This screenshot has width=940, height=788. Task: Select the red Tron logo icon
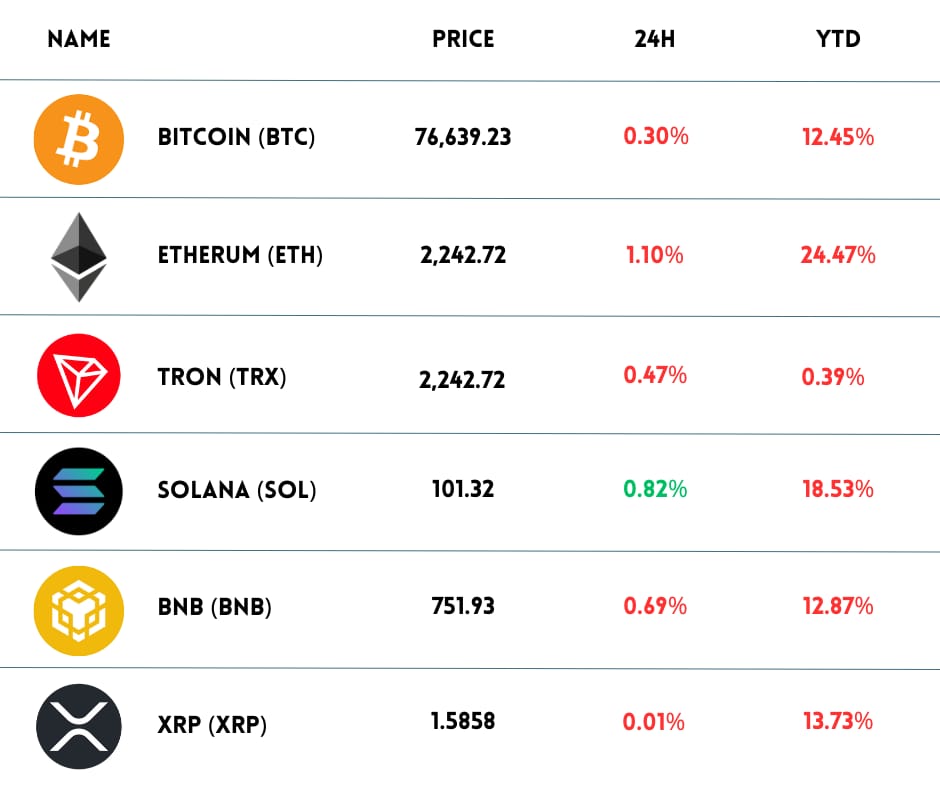[79, 375]
